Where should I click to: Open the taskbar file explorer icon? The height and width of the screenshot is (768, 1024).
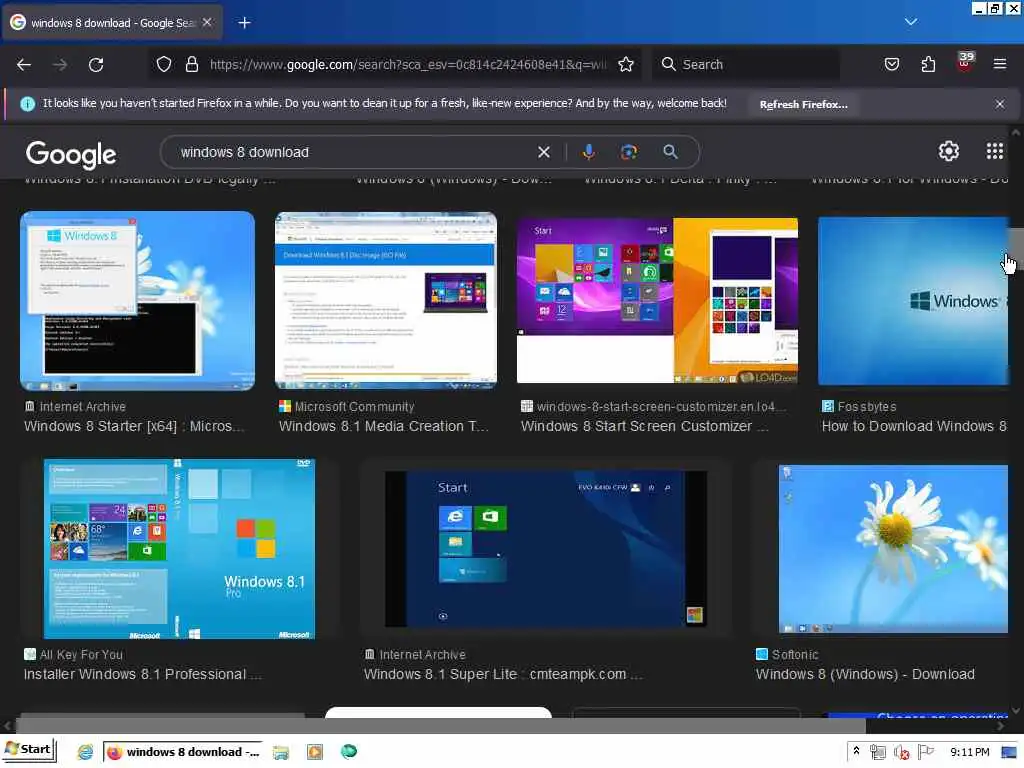[x=280, y=752]
